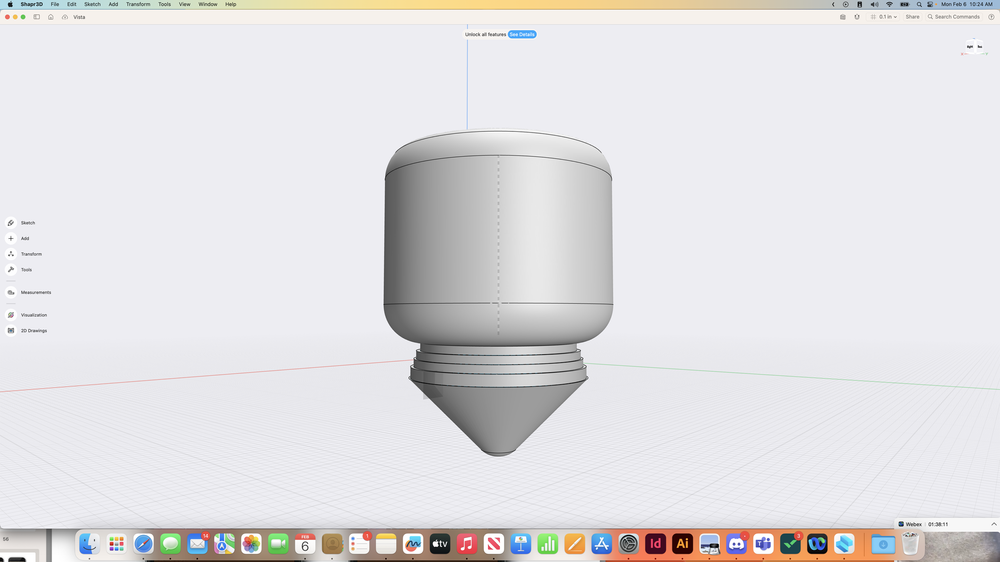1000x562 pixels.
Task: Go to the home screen icon
Action: [51, 17]
